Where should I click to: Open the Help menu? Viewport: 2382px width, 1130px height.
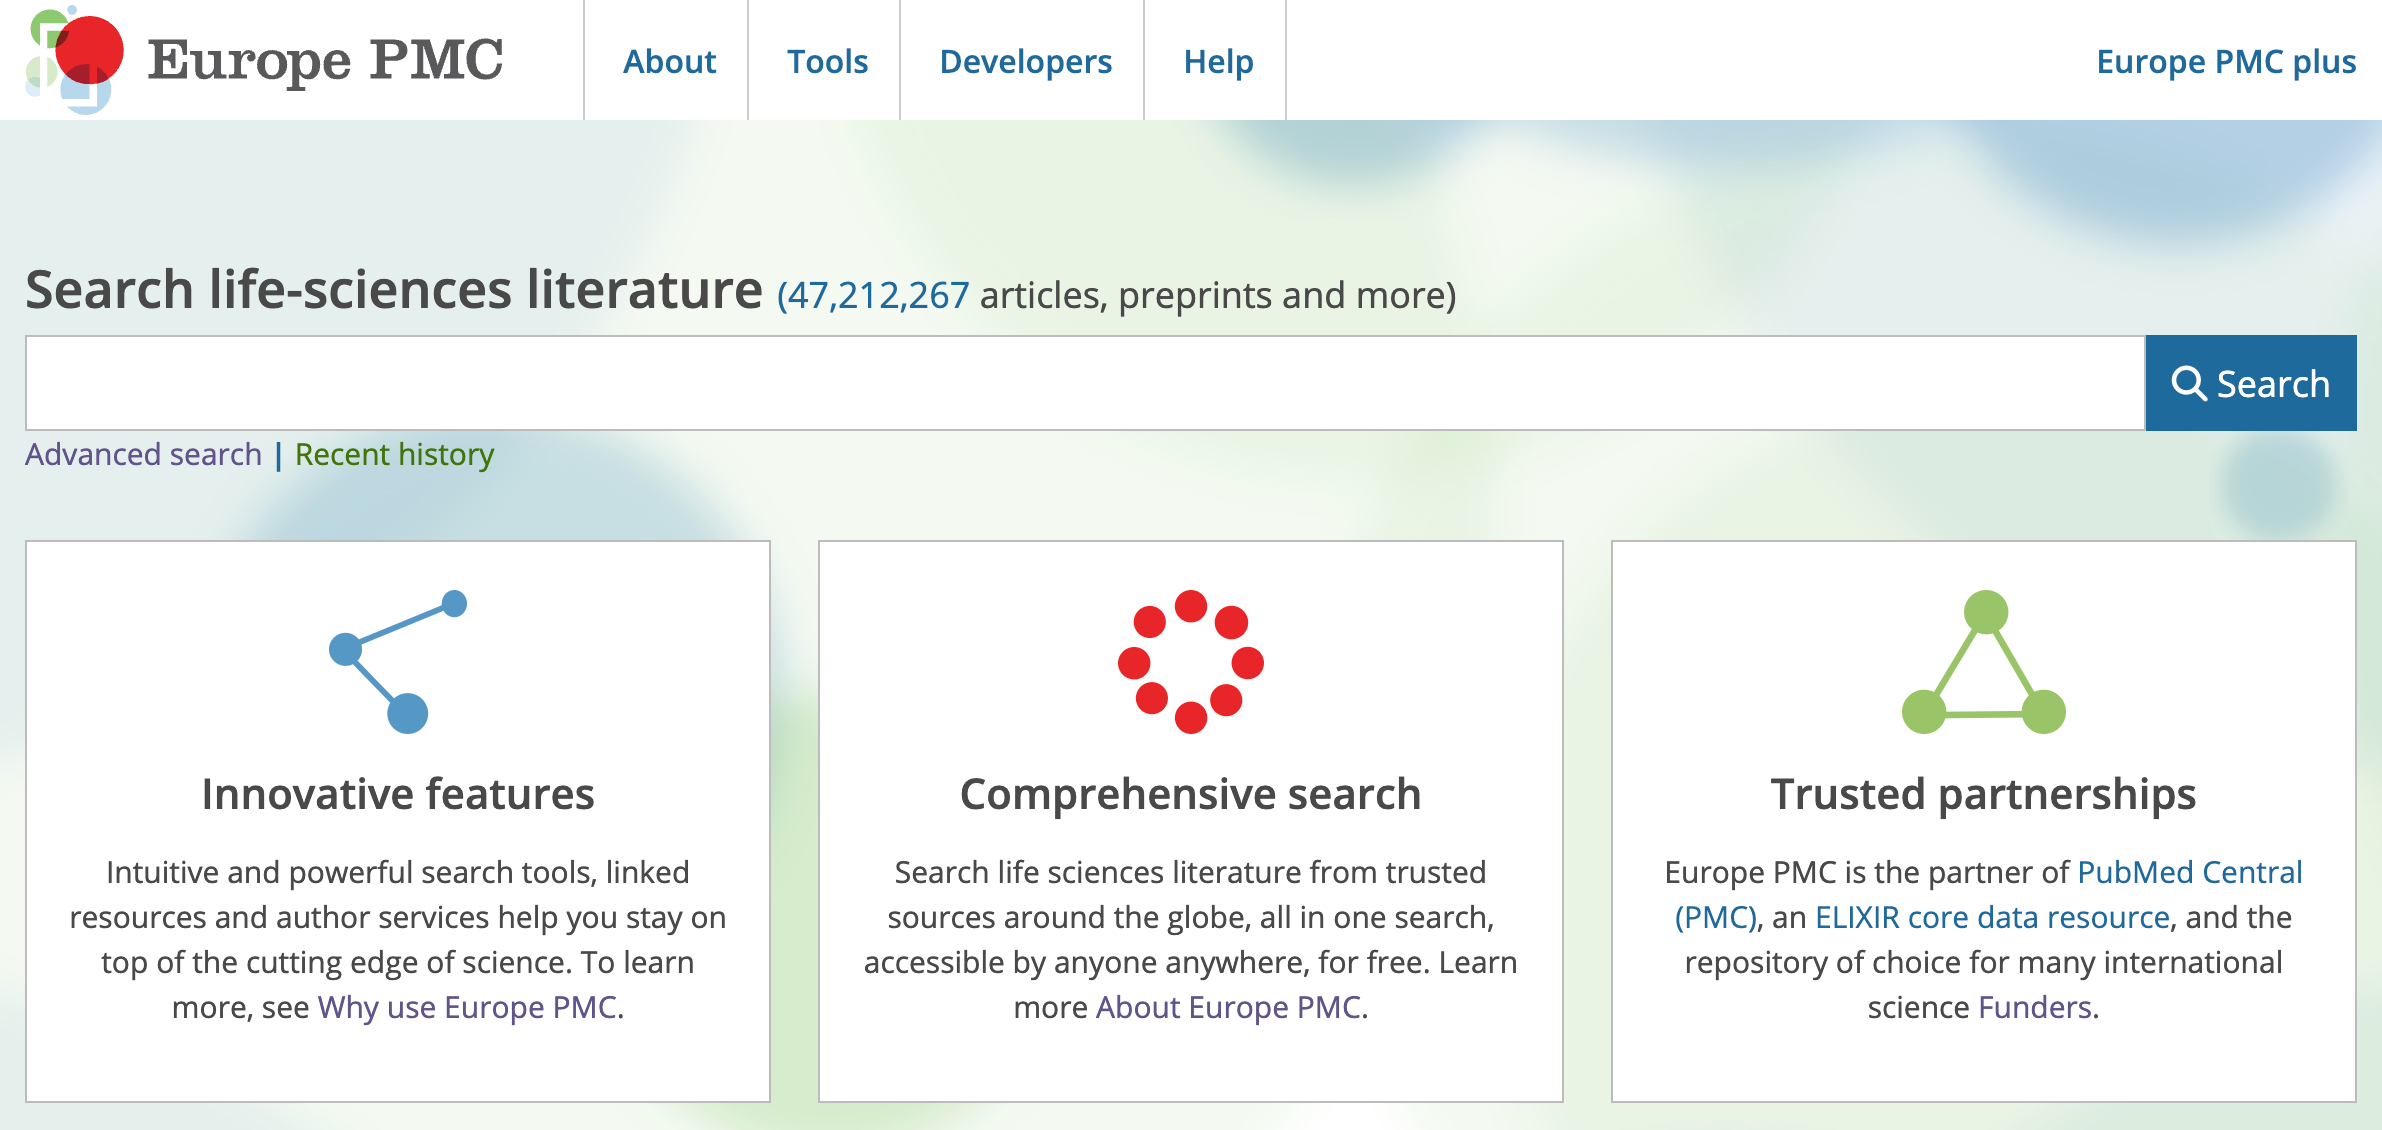click(x=1218, y=62)
